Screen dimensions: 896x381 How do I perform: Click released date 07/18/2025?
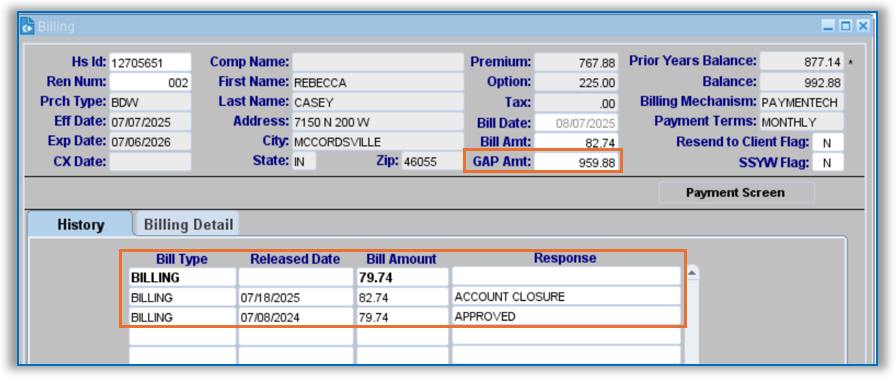(295, 297)
